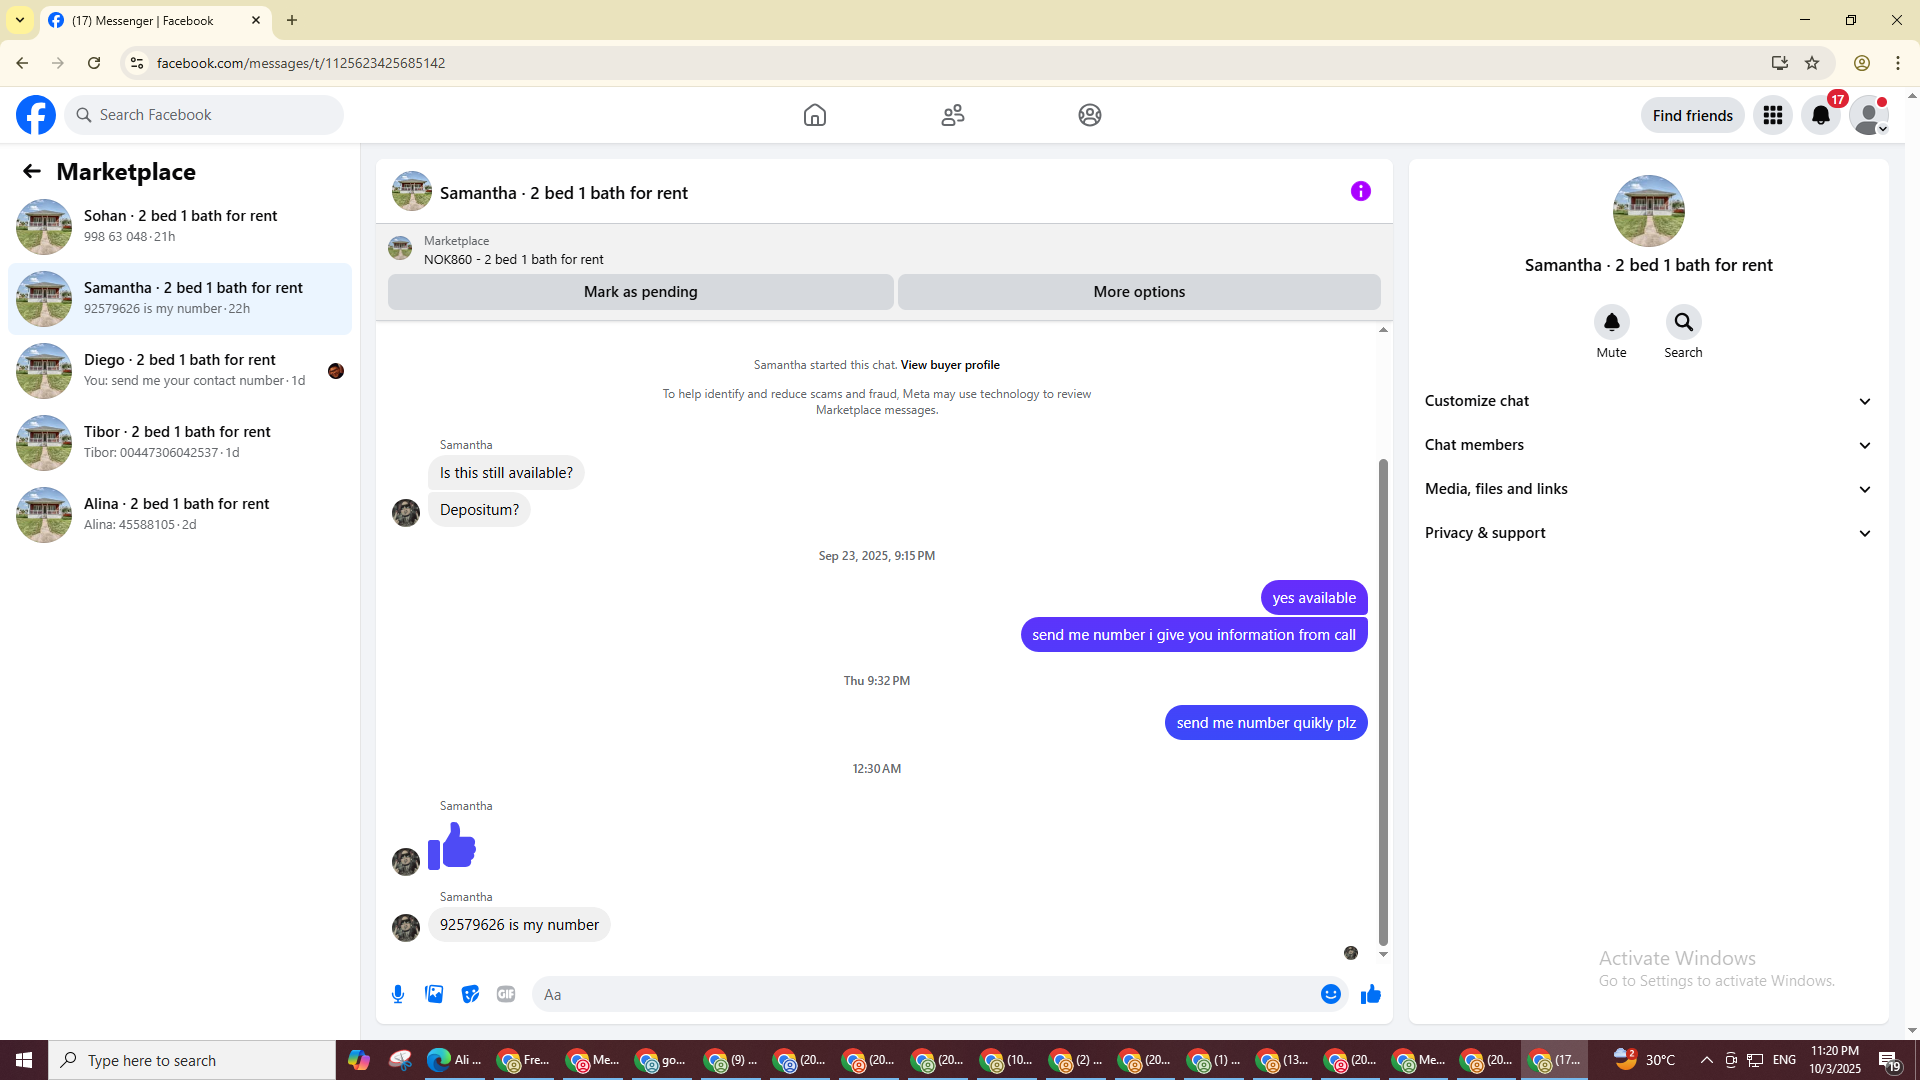
Task: View site information icon in address bar
Action: (137, 63)
